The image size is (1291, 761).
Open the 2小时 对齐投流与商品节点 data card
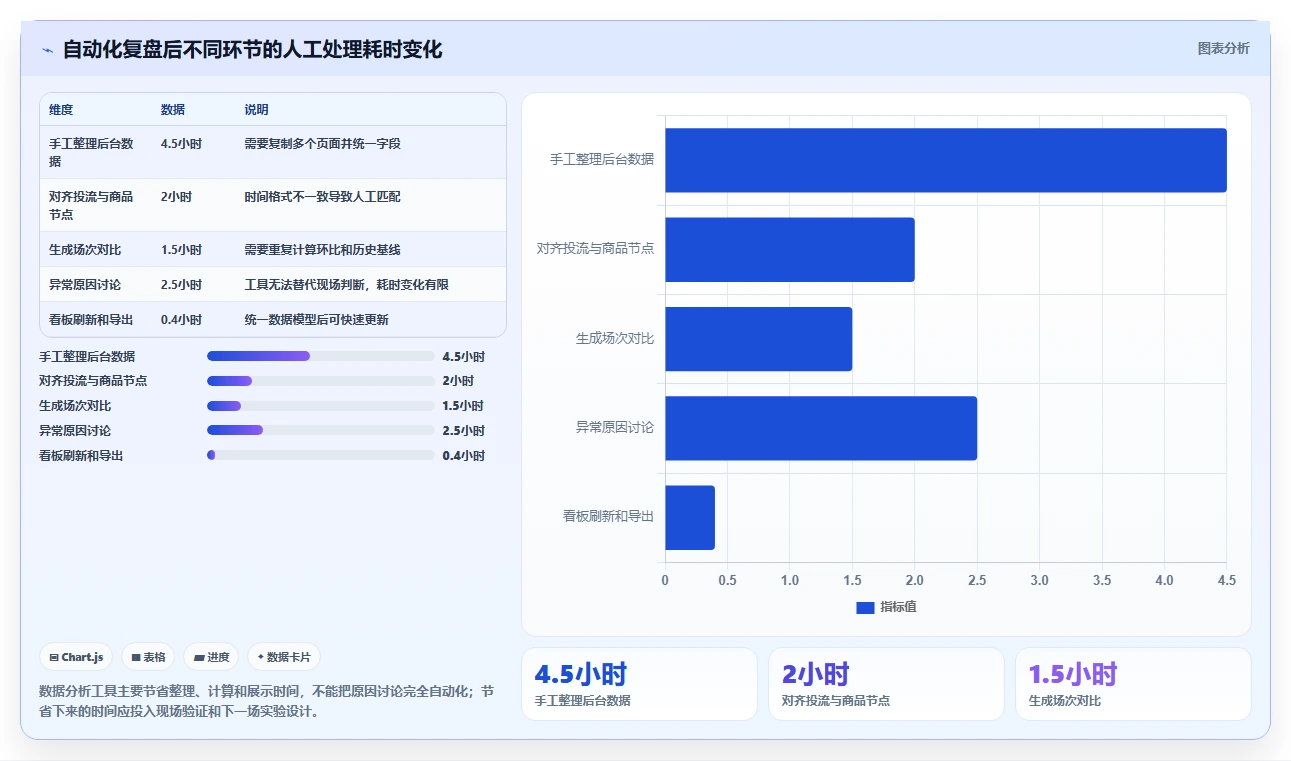click(886, 684)
